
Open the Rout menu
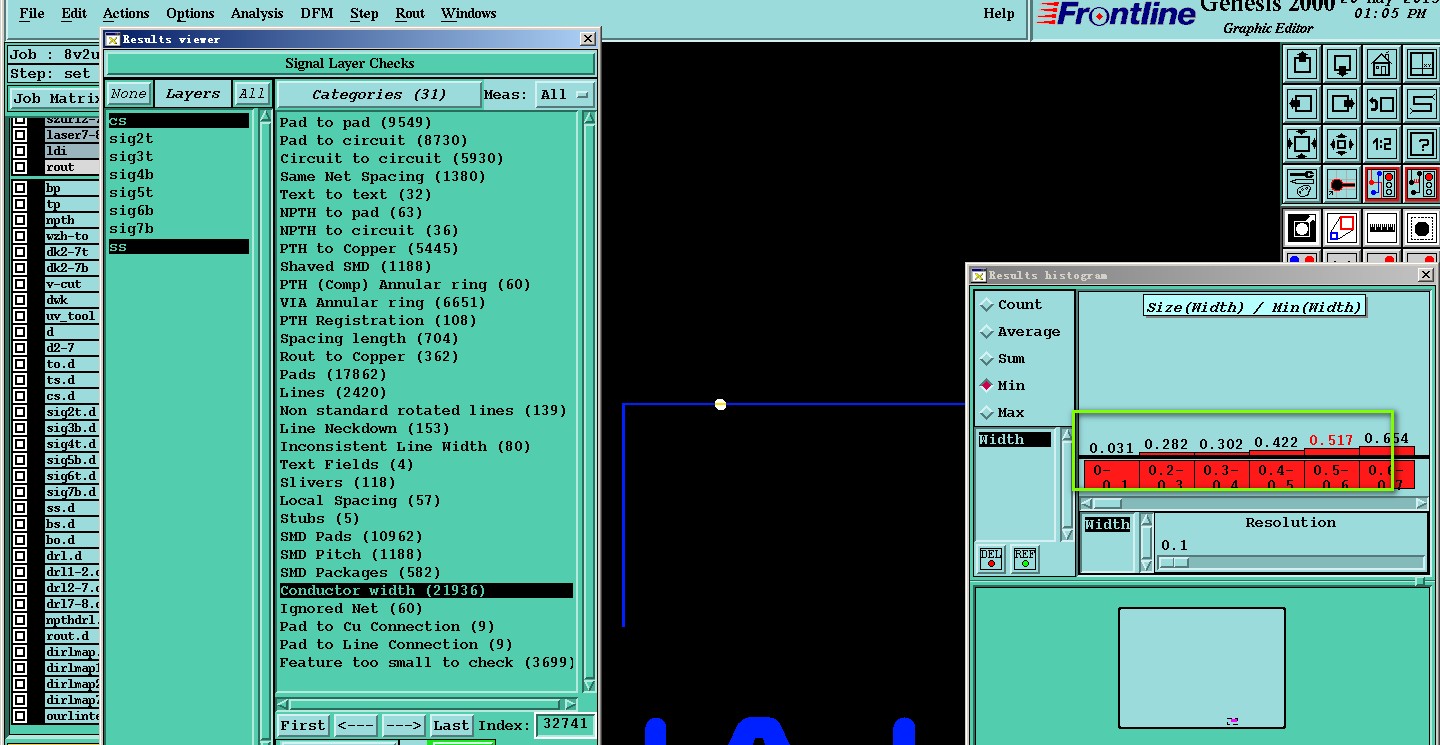click(410, 13)
